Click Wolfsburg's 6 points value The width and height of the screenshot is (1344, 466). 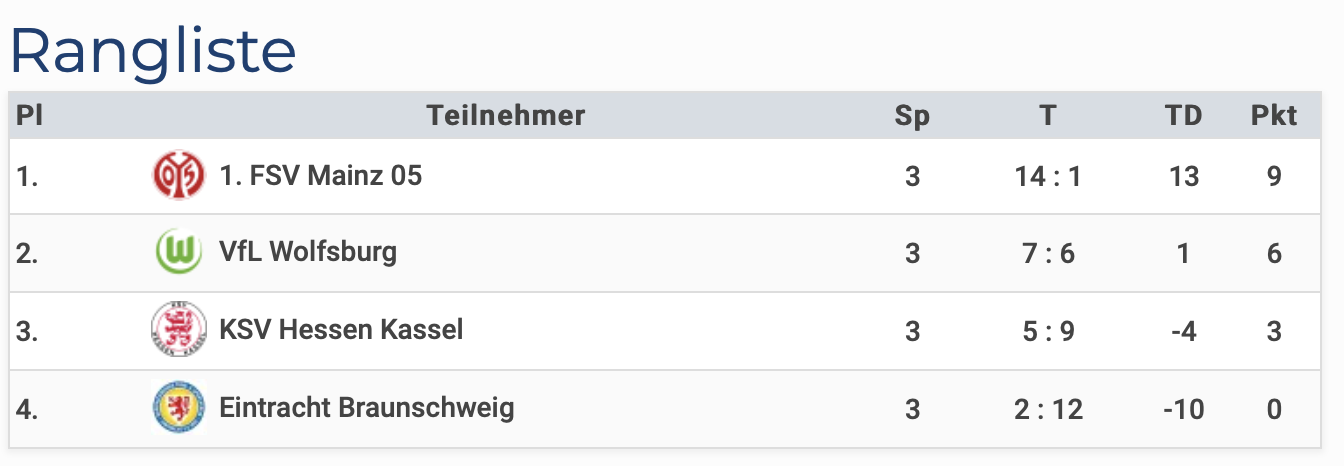click(x=1273, y=253)
